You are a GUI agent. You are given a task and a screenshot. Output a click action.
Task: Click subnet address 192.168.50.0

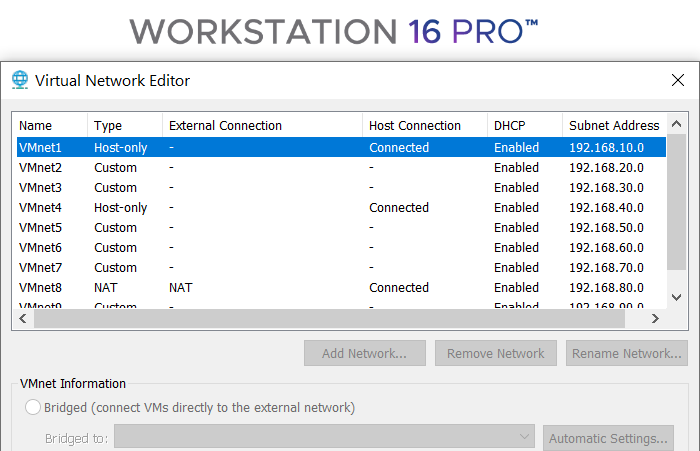pos(606,228)
